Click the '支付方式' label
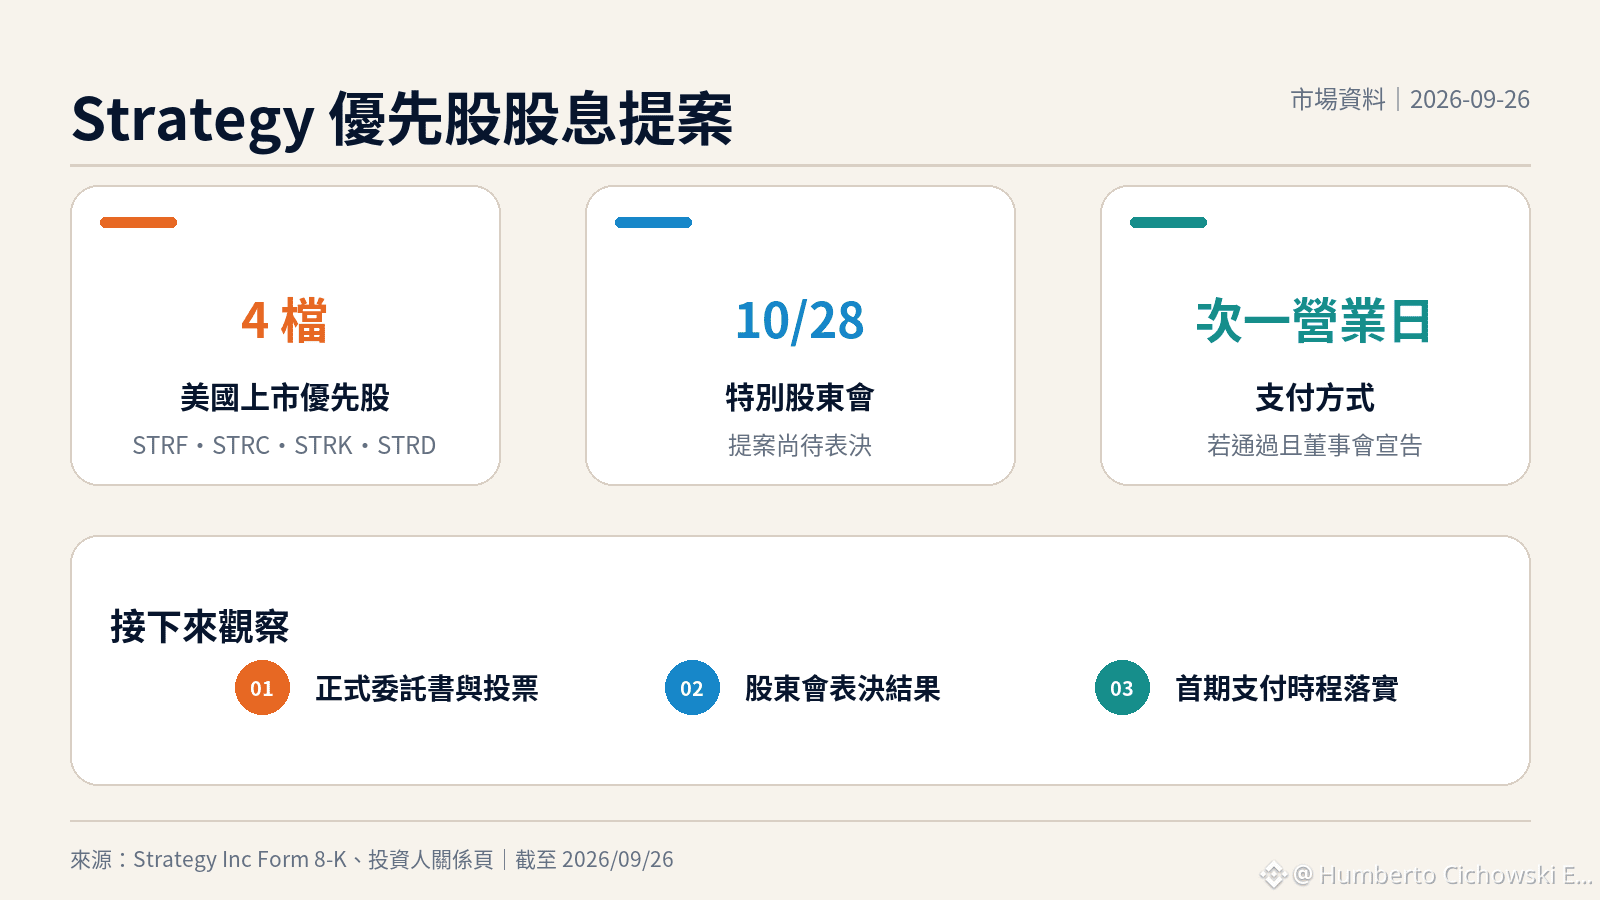Image resolution: width=1600 pixels, height=900 pixels. [1315, 398]
